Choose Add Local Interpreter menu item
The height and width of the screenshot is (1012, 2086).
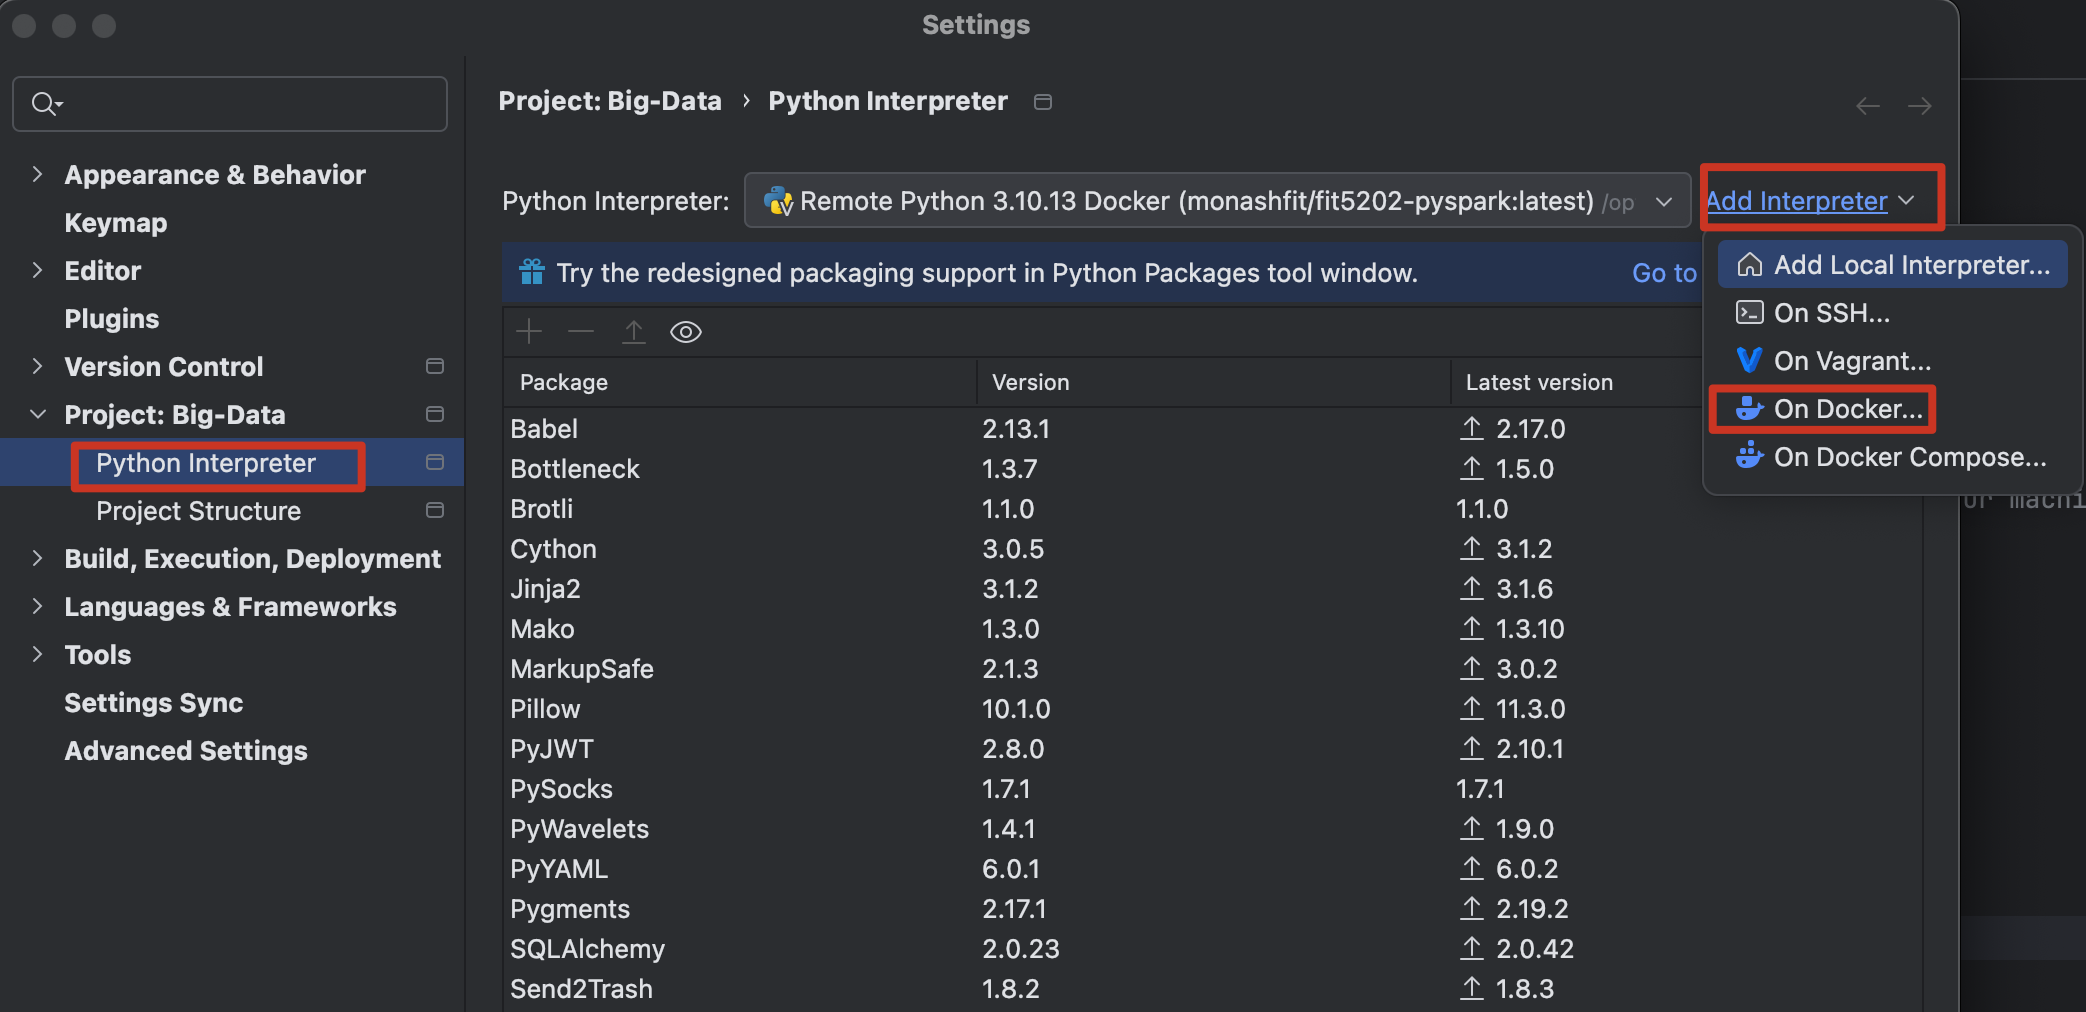click(1892, 264)
